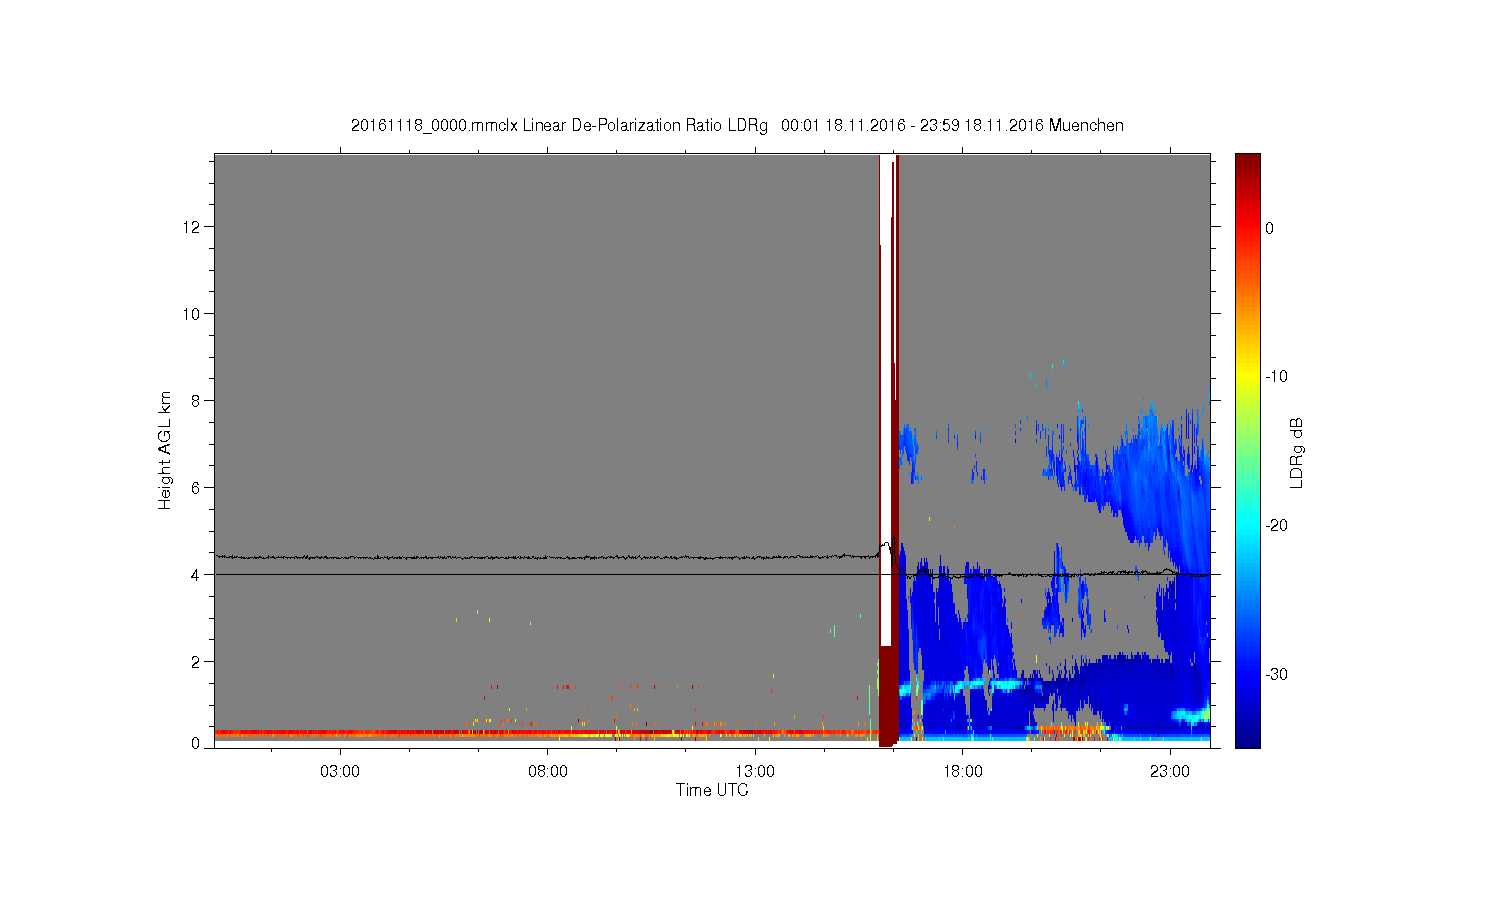Click the colorbar value 0
The image size is (1500, 900).
click(1270, 228)
